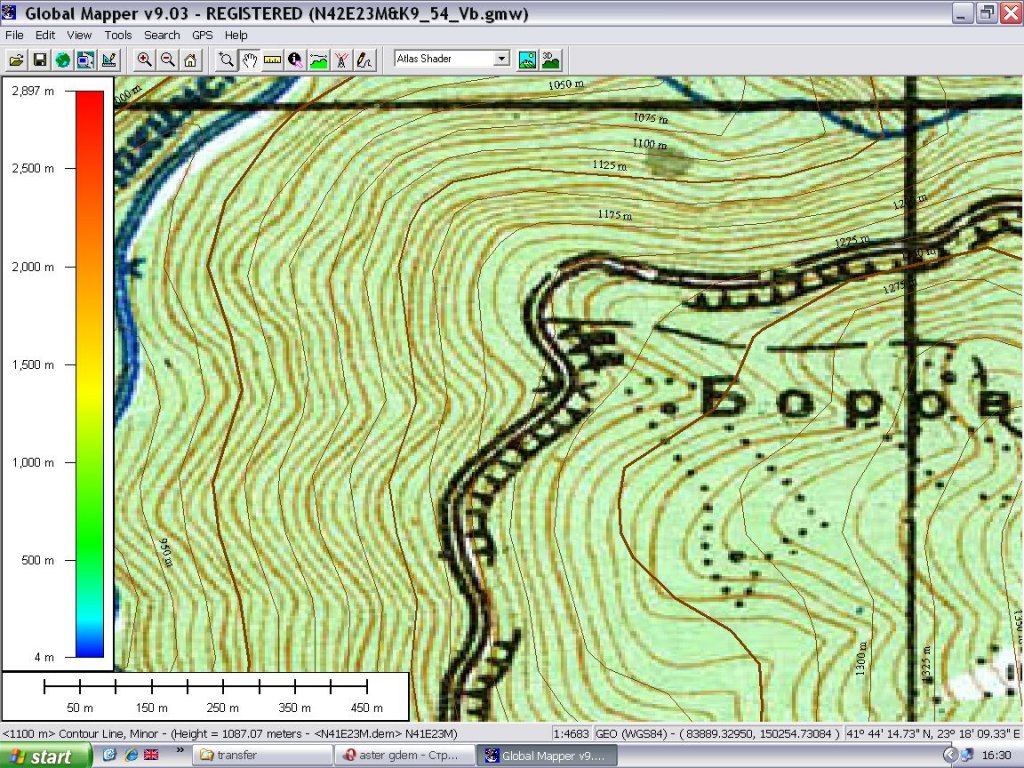Click the Download Online Data globe icon
The image size is (1024, 768).
click(x=63, y=60)
